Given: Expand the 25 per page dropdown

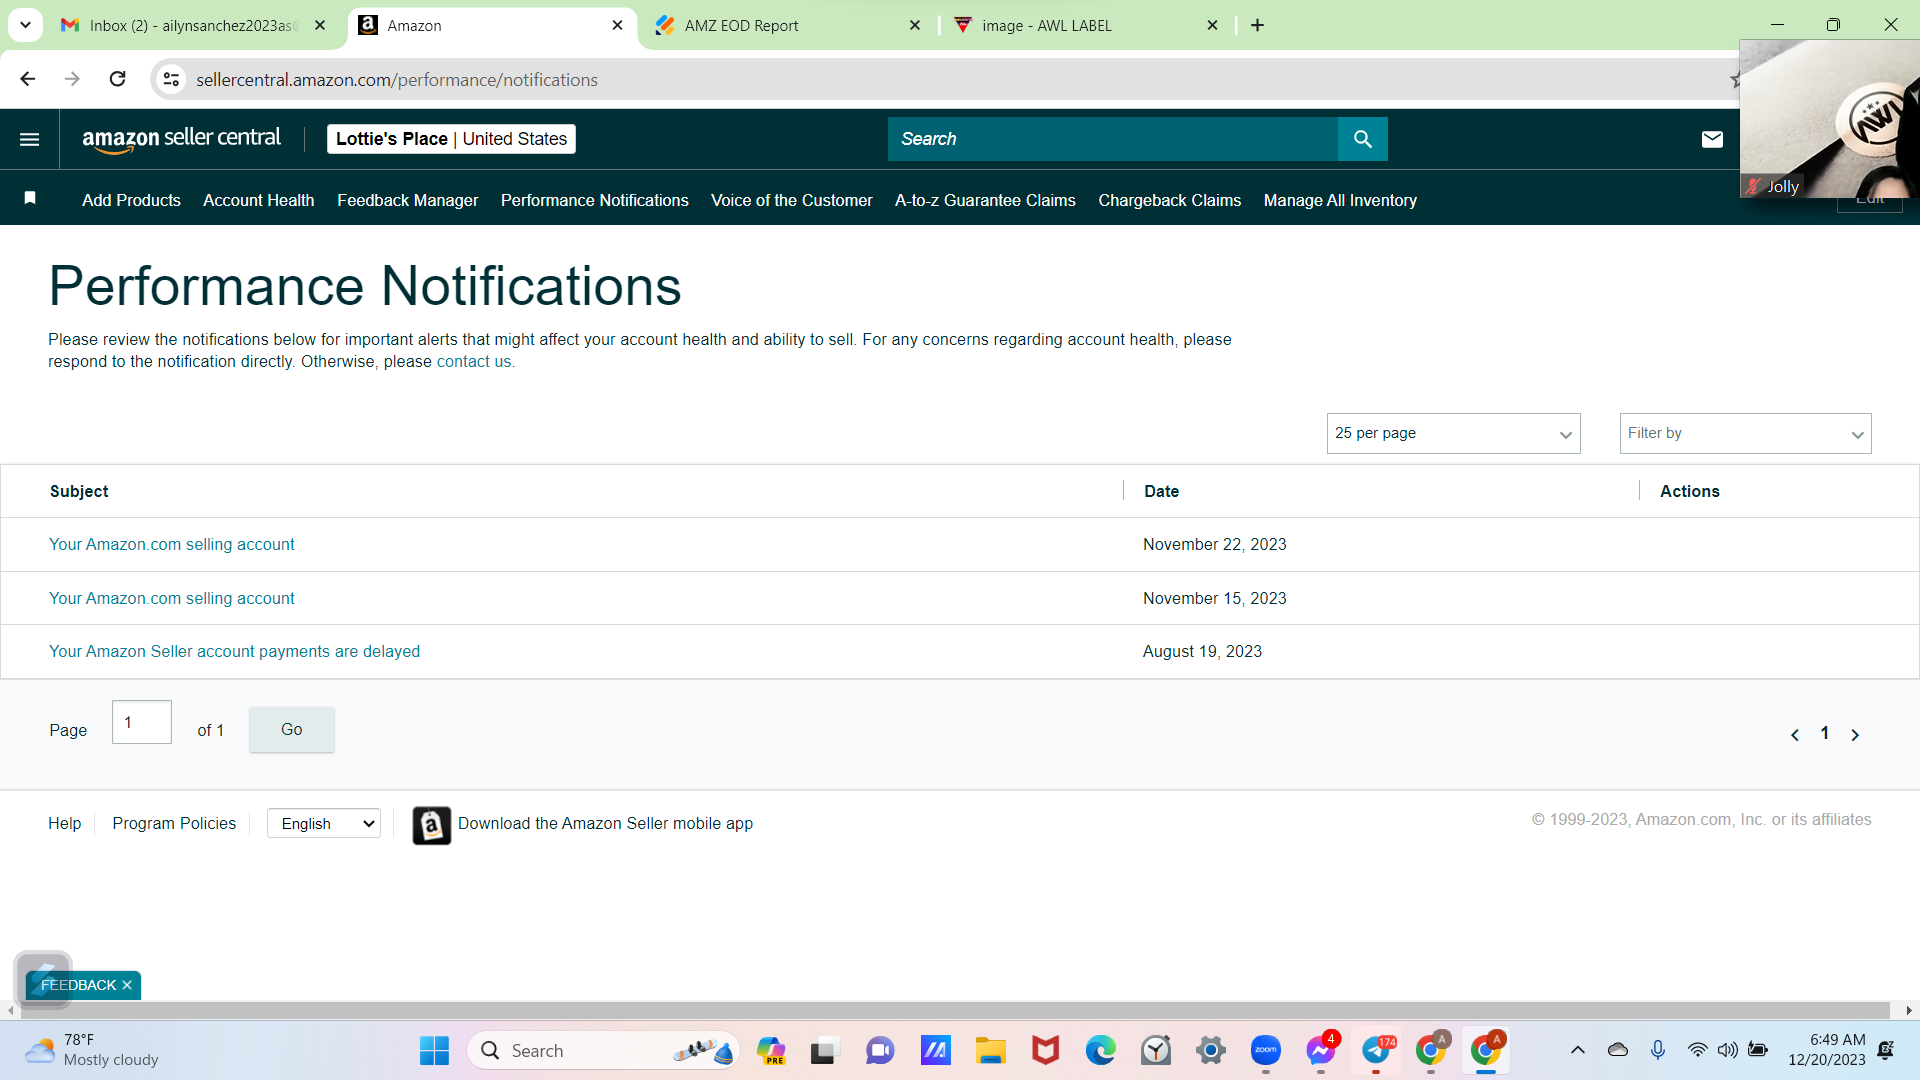Looking at the screenshot, I should pos(1453,433).
